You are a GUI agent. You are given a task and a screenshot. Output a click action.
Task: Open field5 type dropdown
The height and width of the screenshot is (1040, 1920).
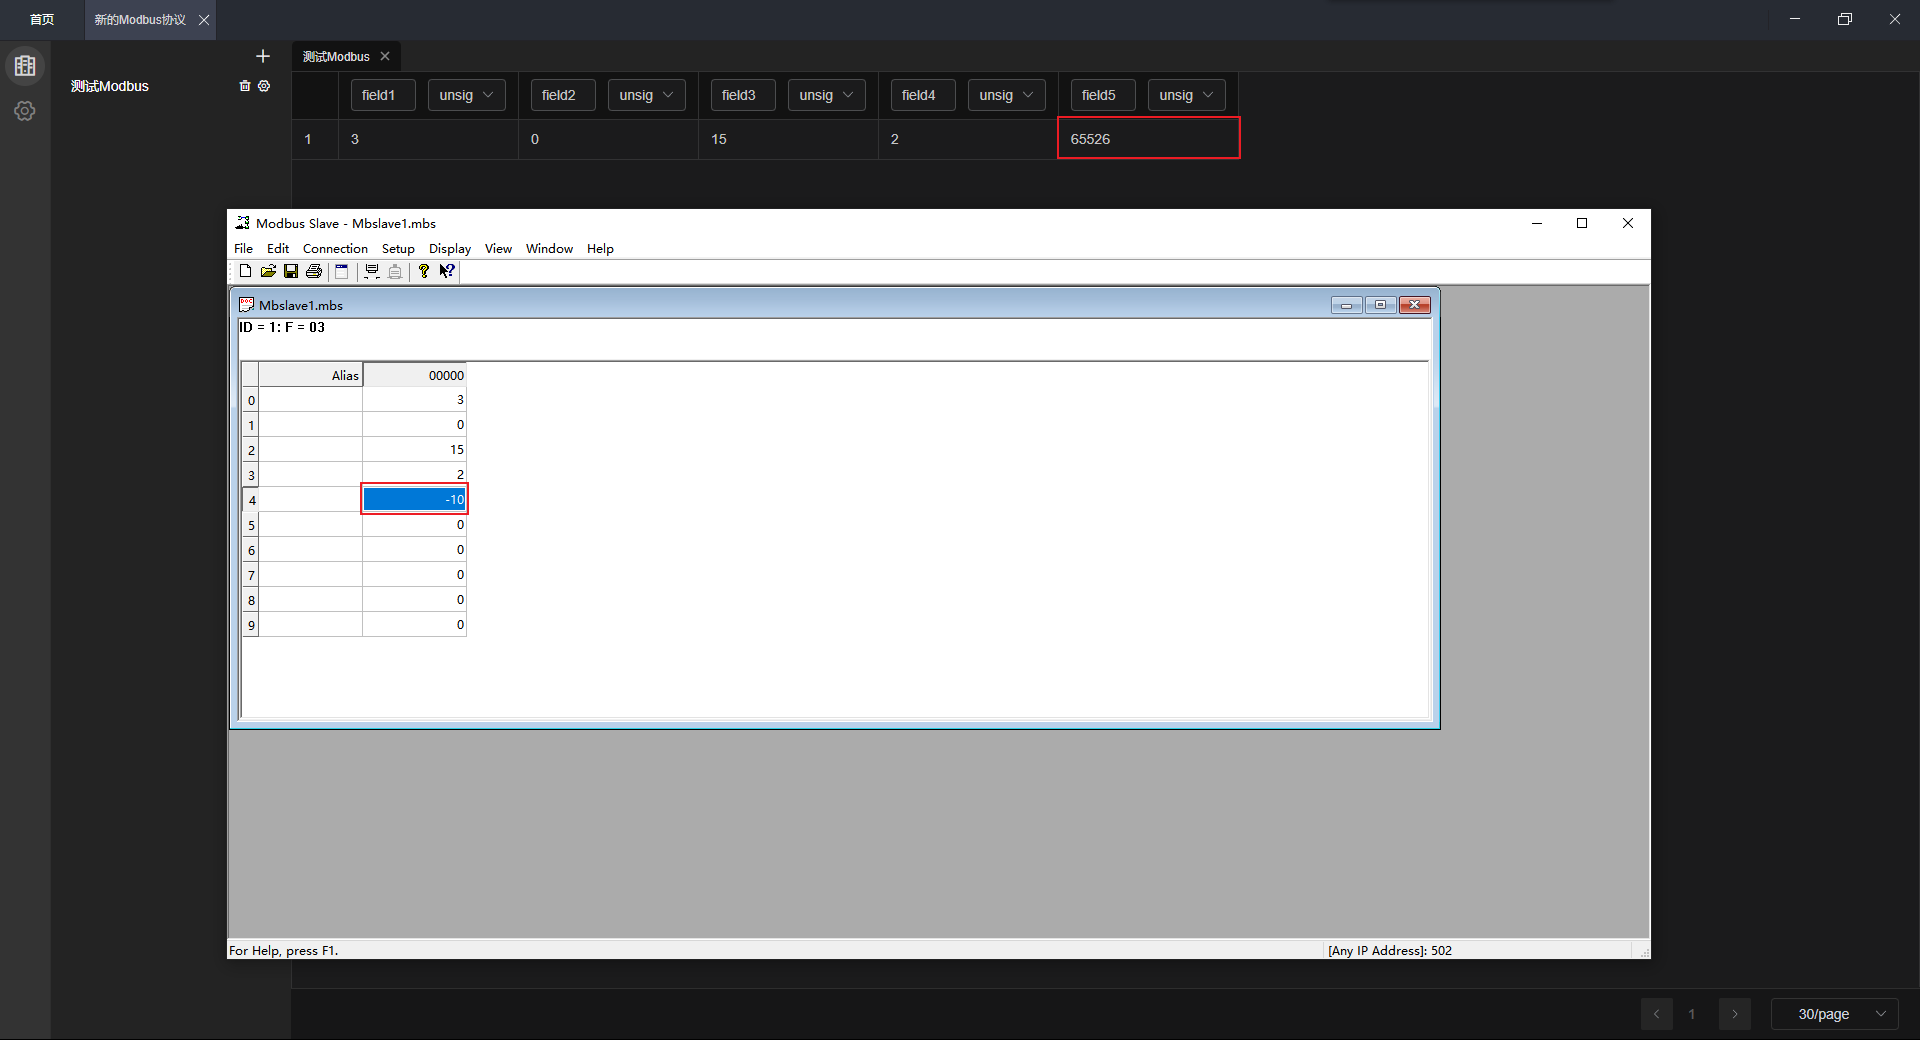point(1187,95)
